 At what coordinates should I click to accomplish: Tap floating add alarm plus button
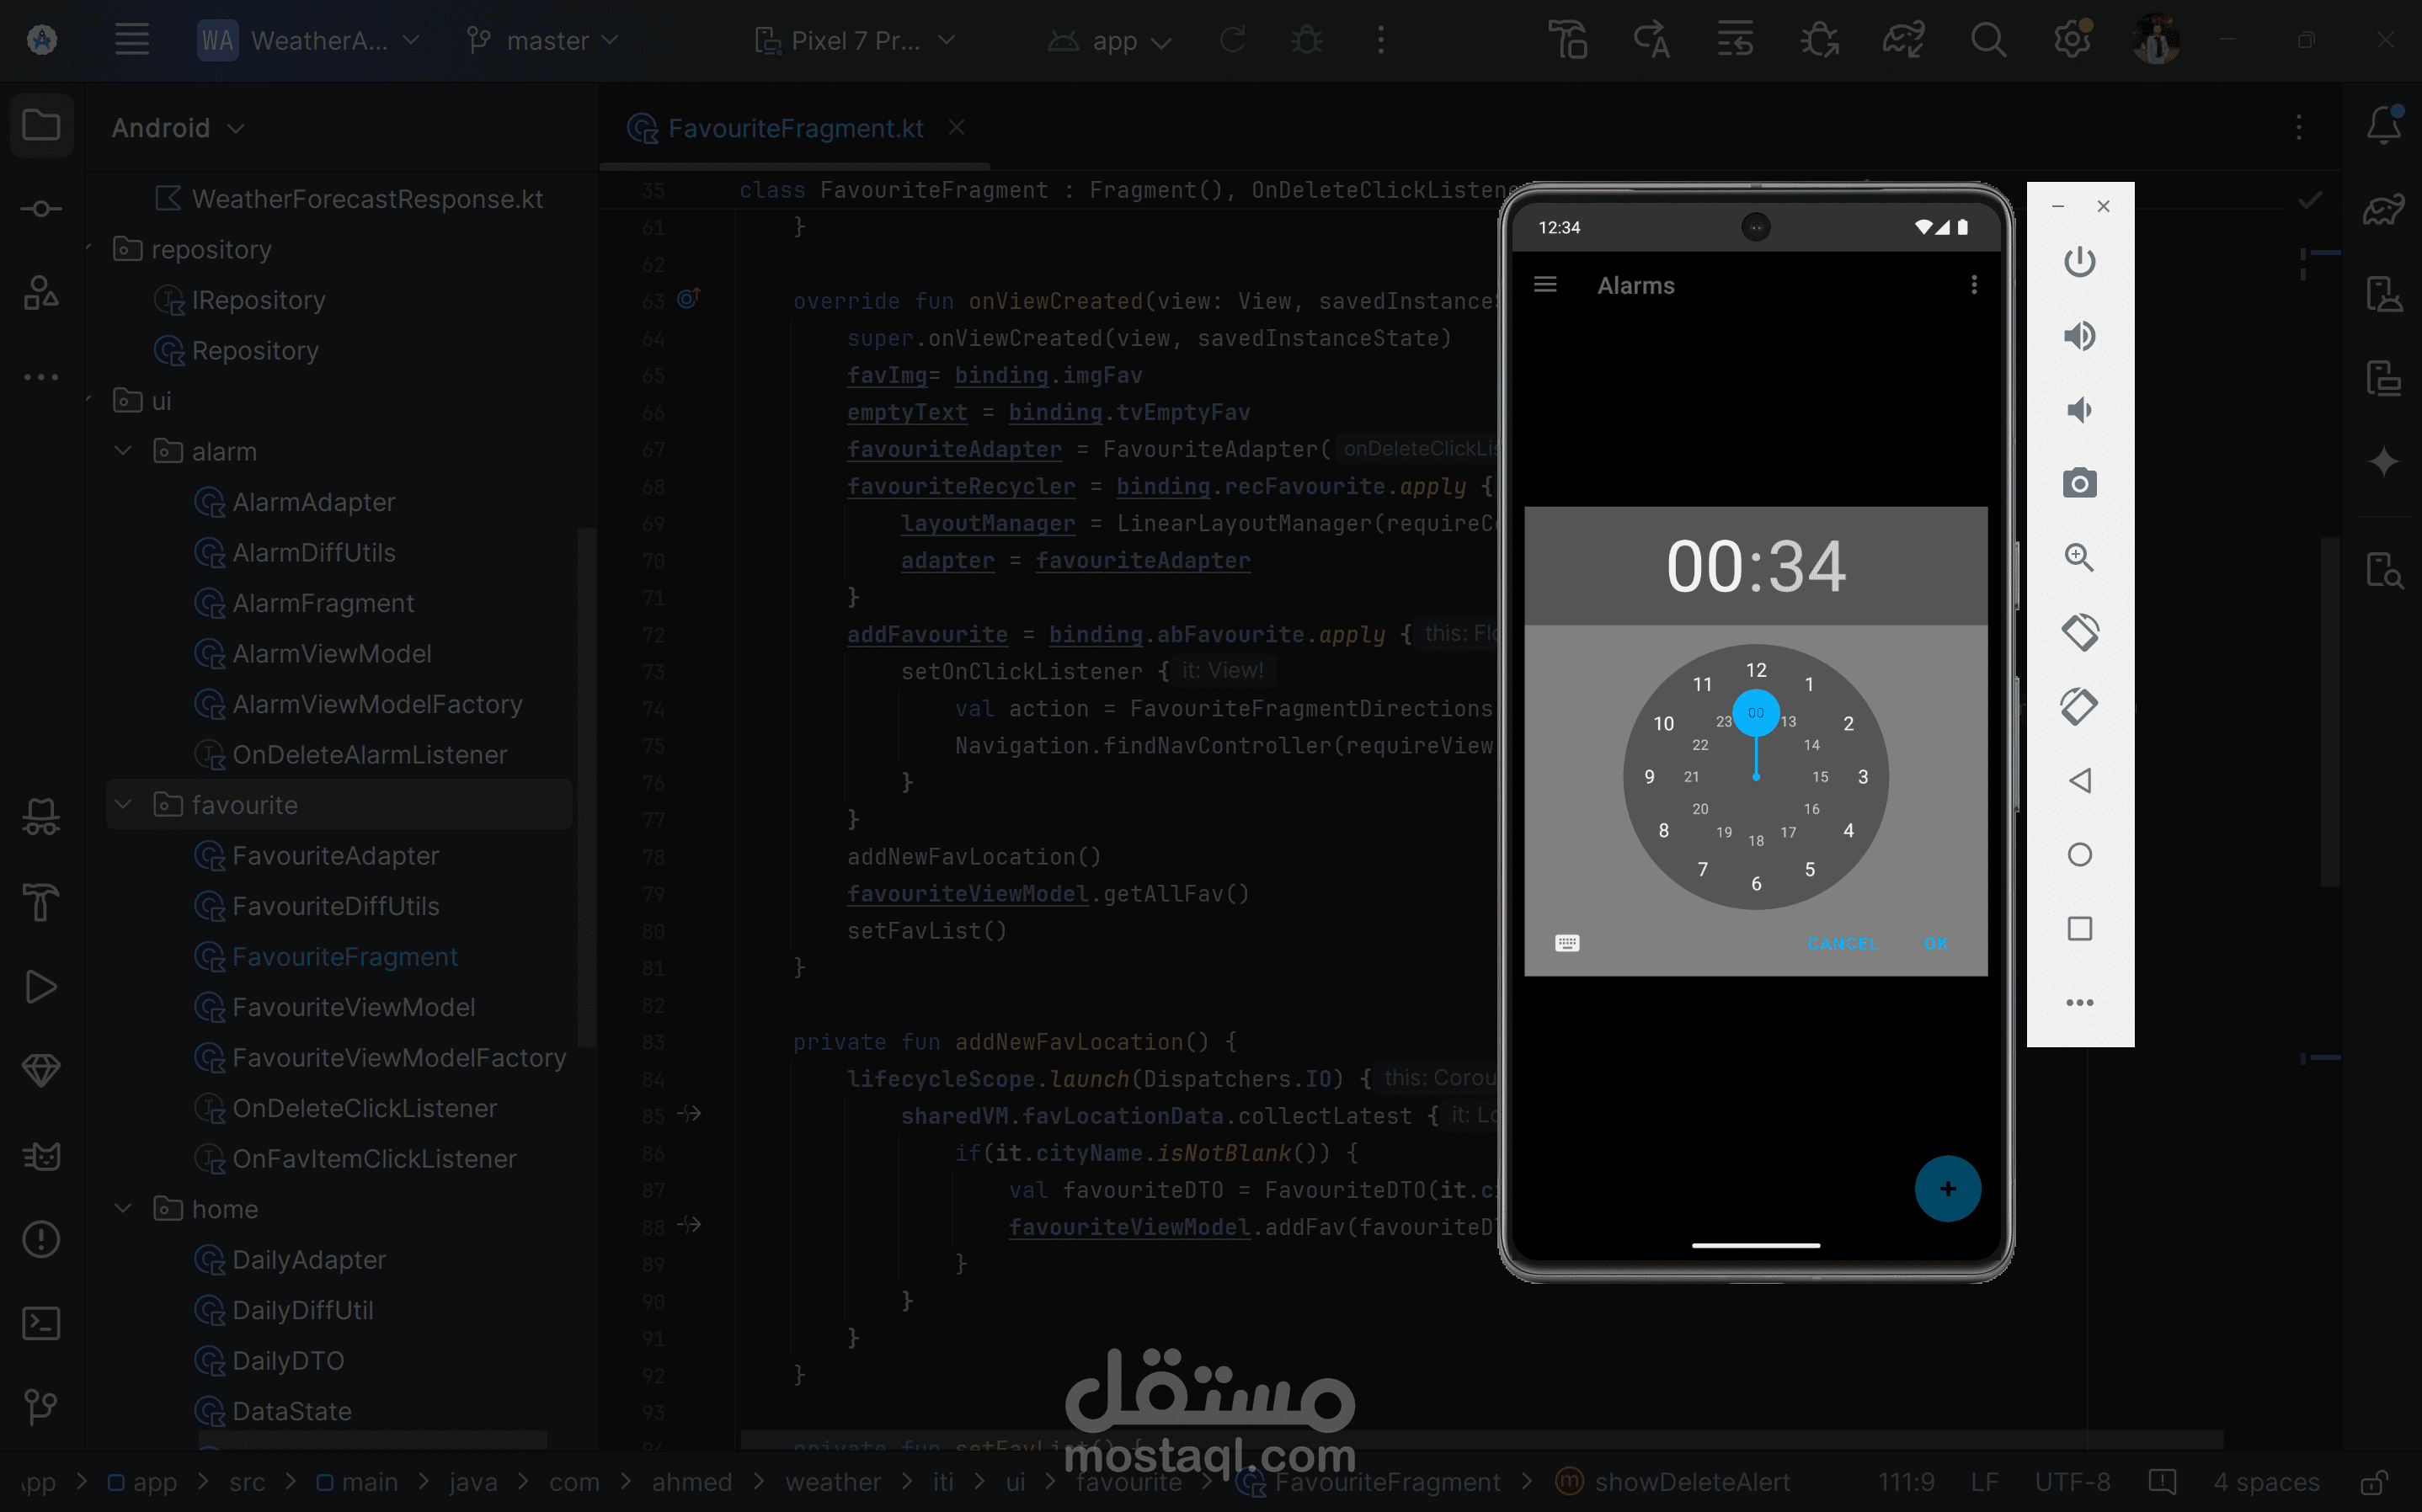[x=1947, y=1189]
